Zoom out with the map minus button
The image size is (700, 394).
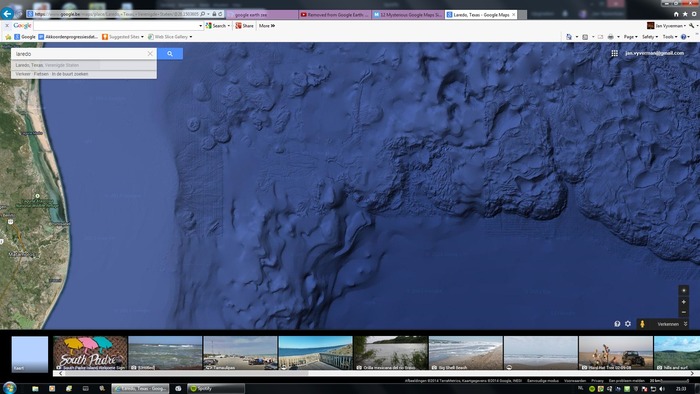tap(683, 312)
